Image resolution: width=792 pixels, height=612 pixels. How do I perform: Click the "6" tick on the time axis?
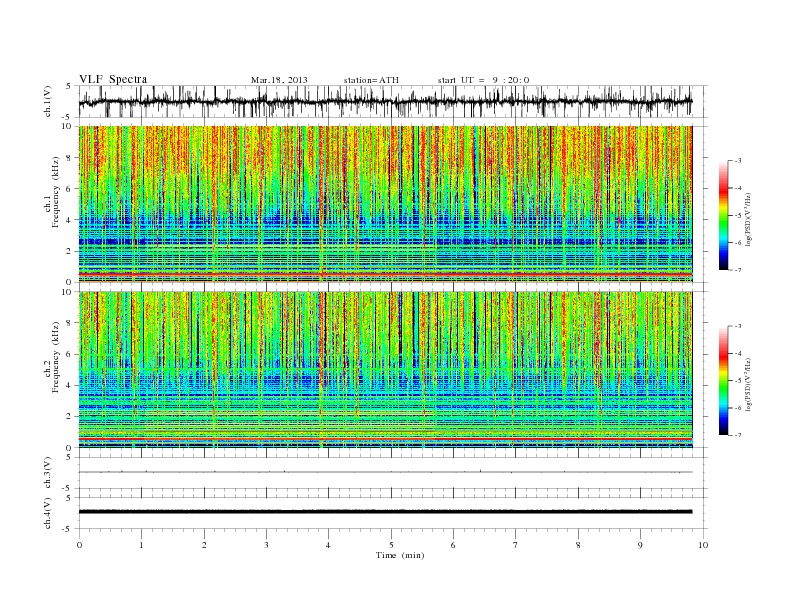coord(453,545)
